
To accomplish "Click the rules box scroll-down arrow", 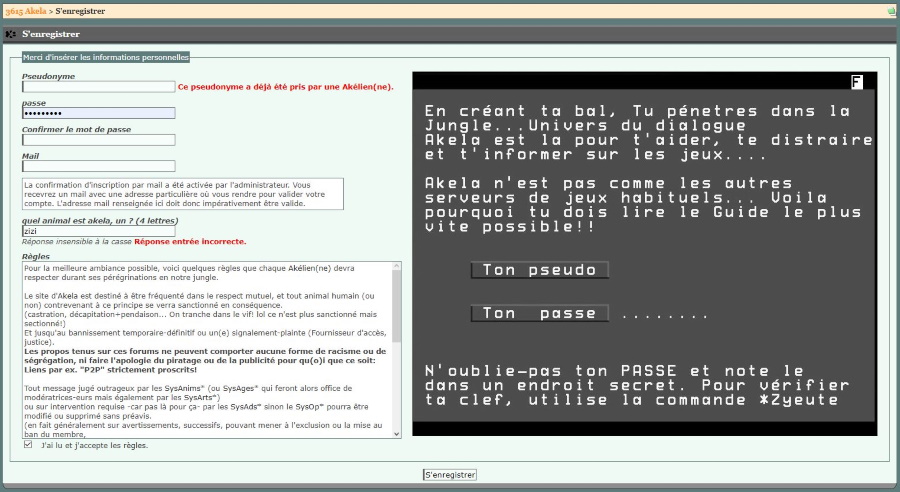I will [396, 433].
